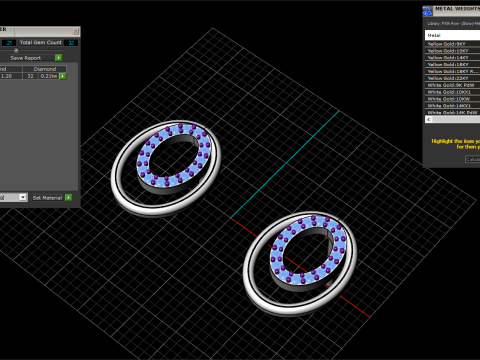Select White Gold 10KX1 in the list
This screenshot has height=360, width=480.
(452, 92)
